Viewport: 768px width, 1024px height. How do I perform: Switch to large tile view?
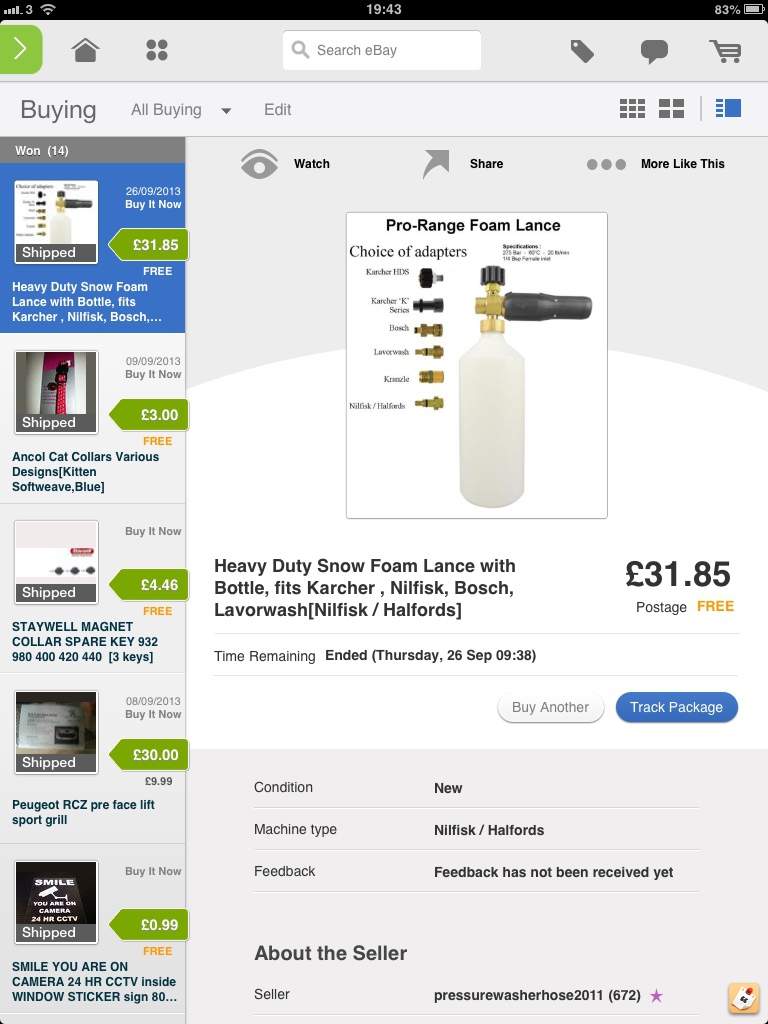(671, 109)
